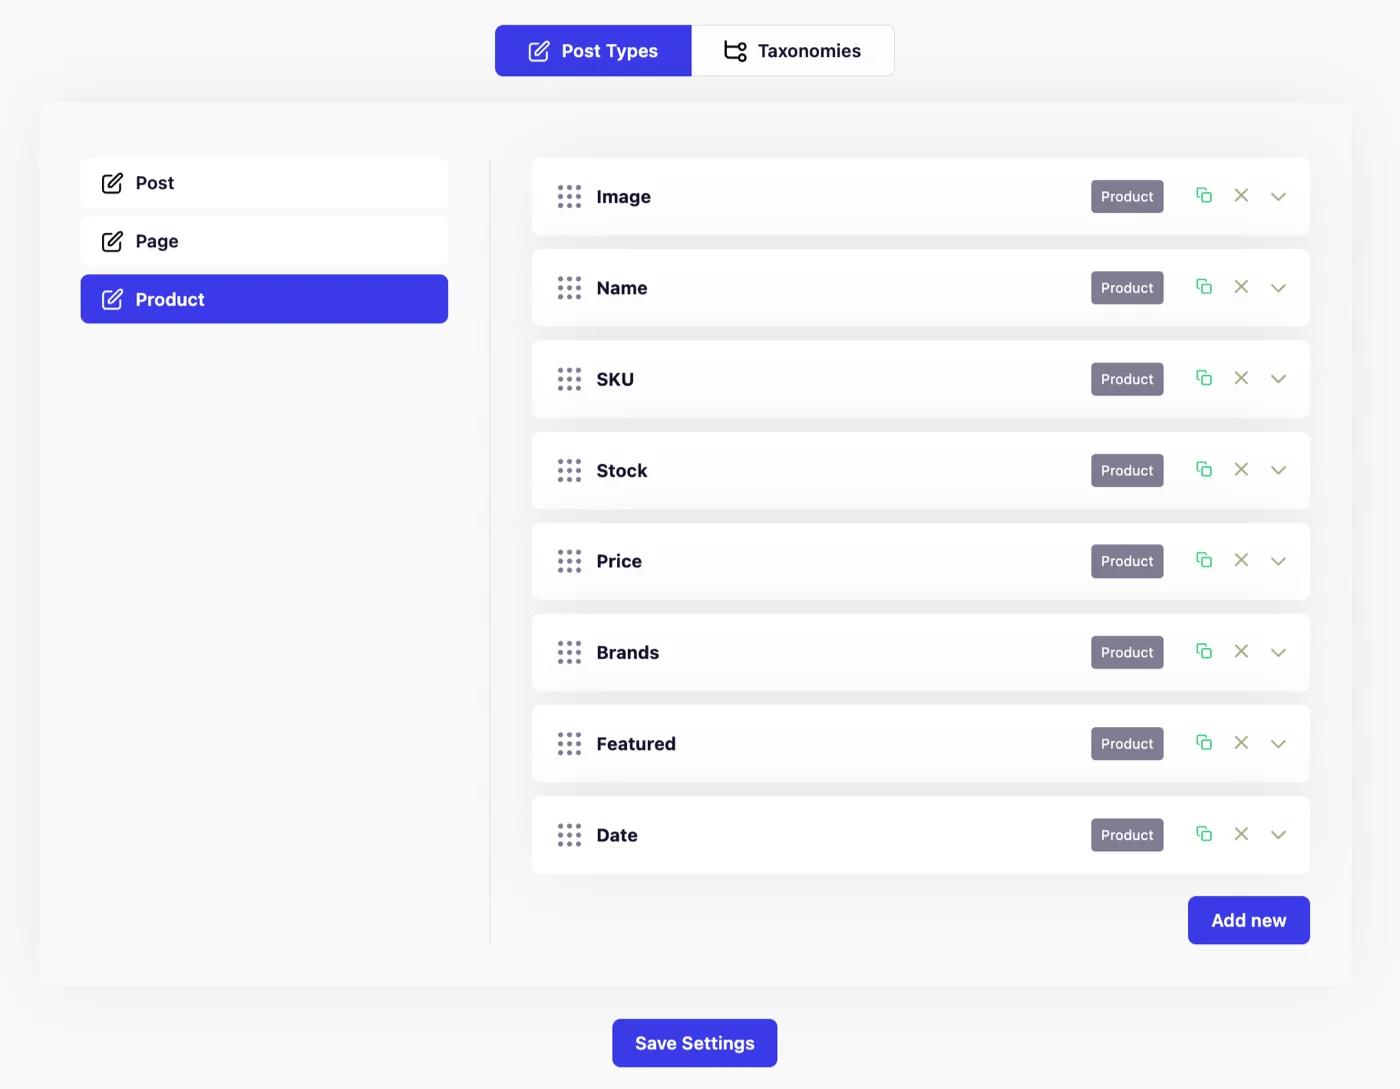Open the SKU field options with the chevron
Image resolution: width=1400 pixels, height=1089 pixels.
point(1278,379)
